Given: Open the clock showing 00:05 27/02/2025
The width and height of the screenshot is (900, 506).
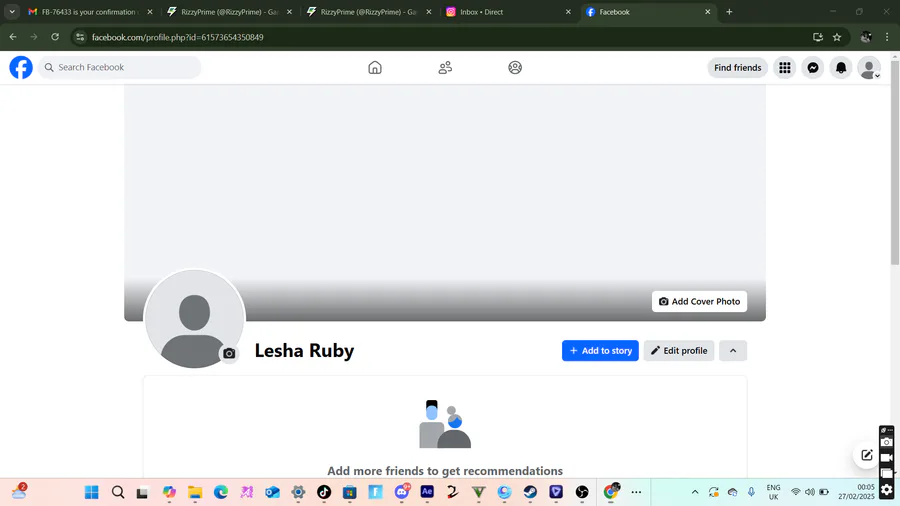Looking at the screenshot, I should coord(856,492).
